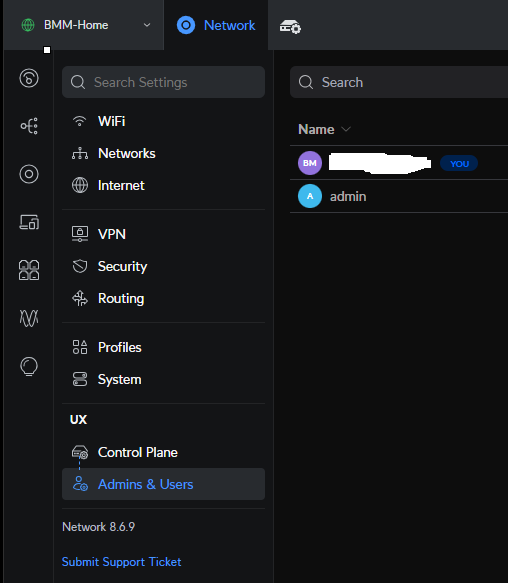The width and height of the screenshot is (508, 583).
Task: Open the Topology icon in left rail
Action: pos(29,126)
